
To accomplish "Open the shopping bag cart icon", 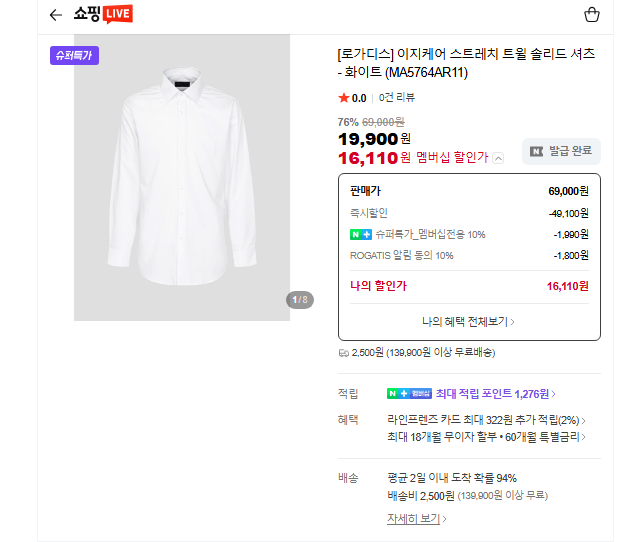I will click(x=592, y=15).
